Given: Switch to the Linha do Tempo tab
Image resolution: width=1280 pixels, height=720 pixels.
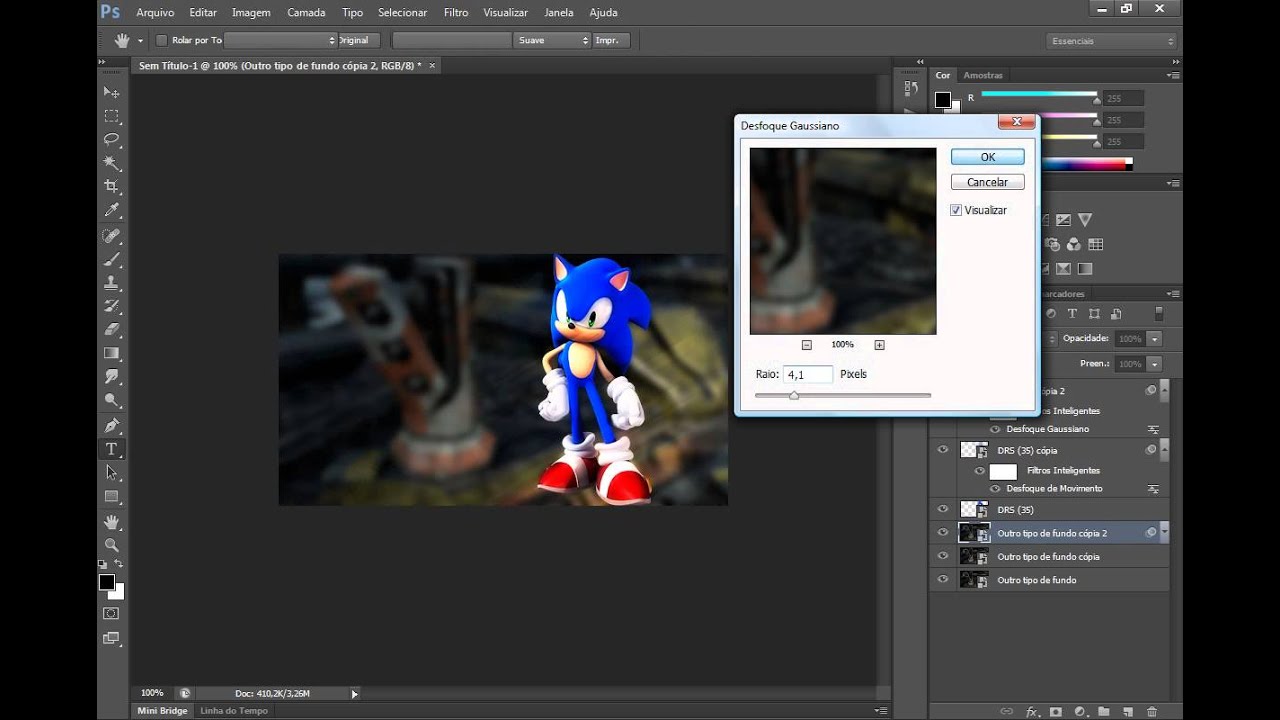Looking at the screenshot, I should click(x=234, y=711).
